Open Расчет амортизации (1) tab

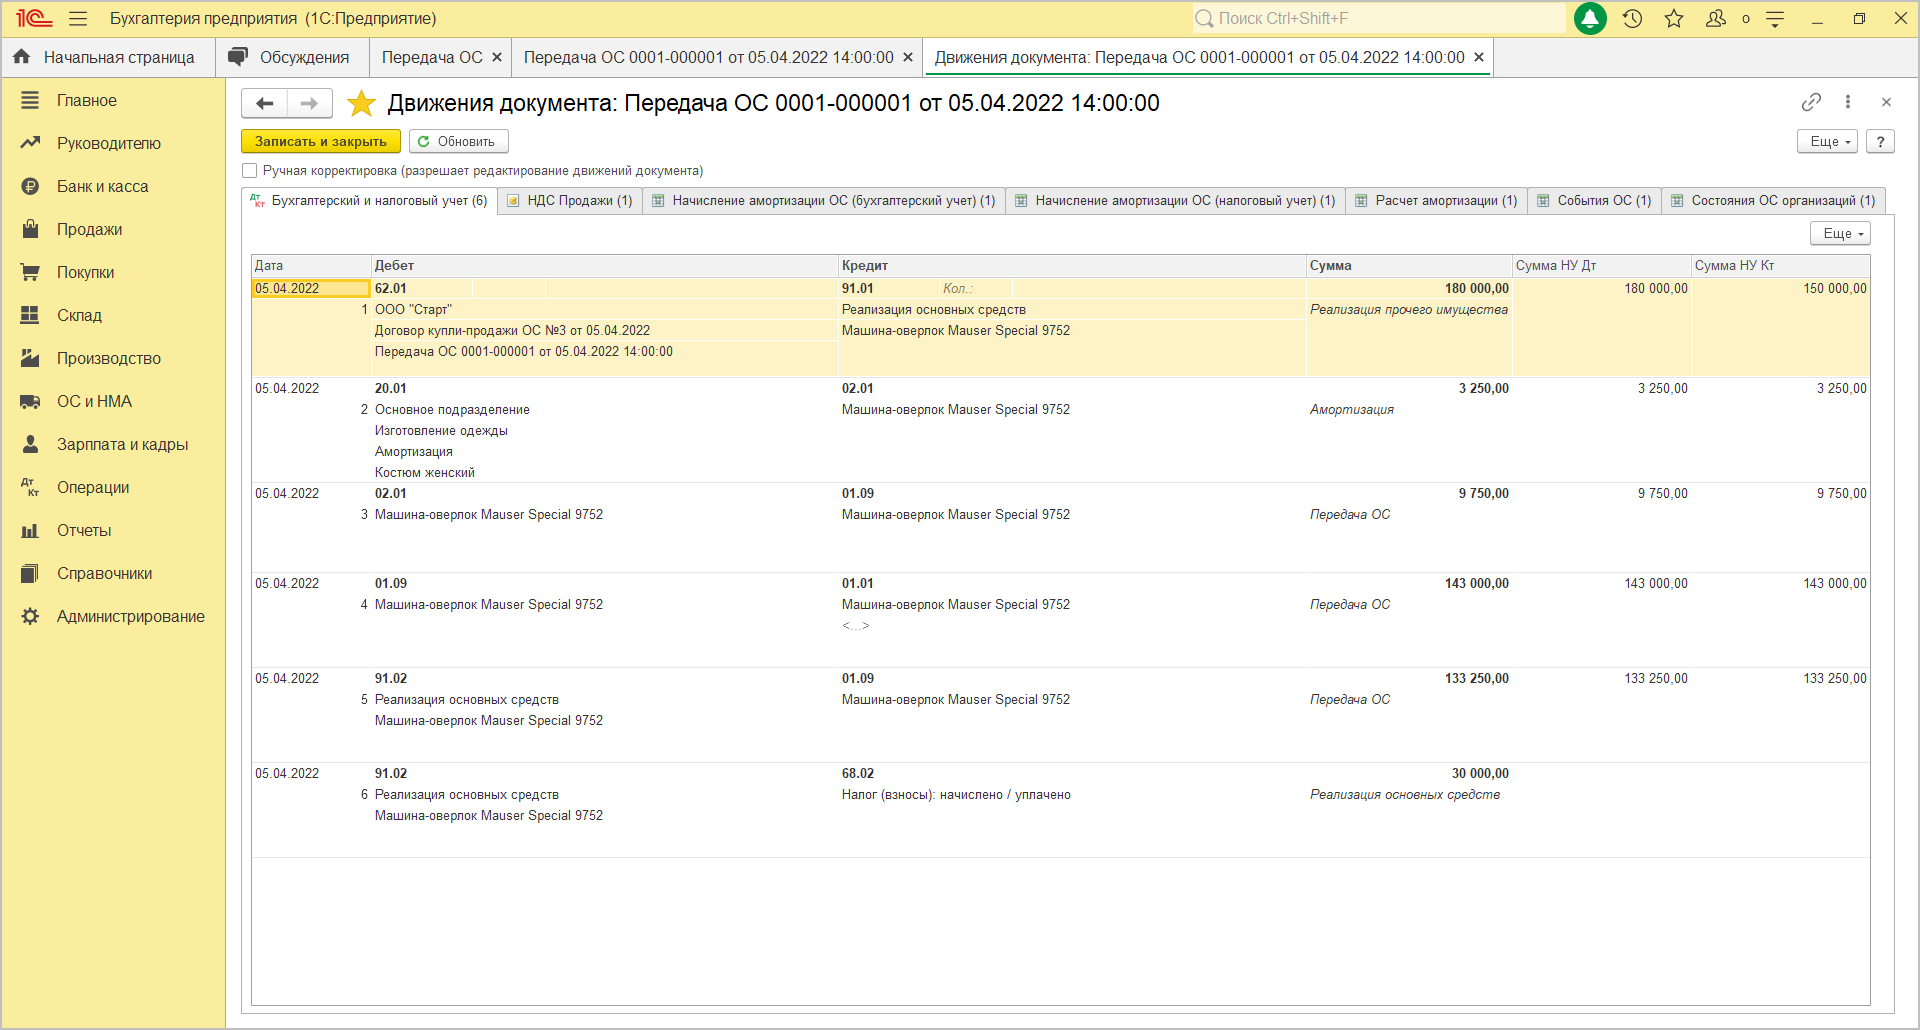click(x=1437, y=200)
